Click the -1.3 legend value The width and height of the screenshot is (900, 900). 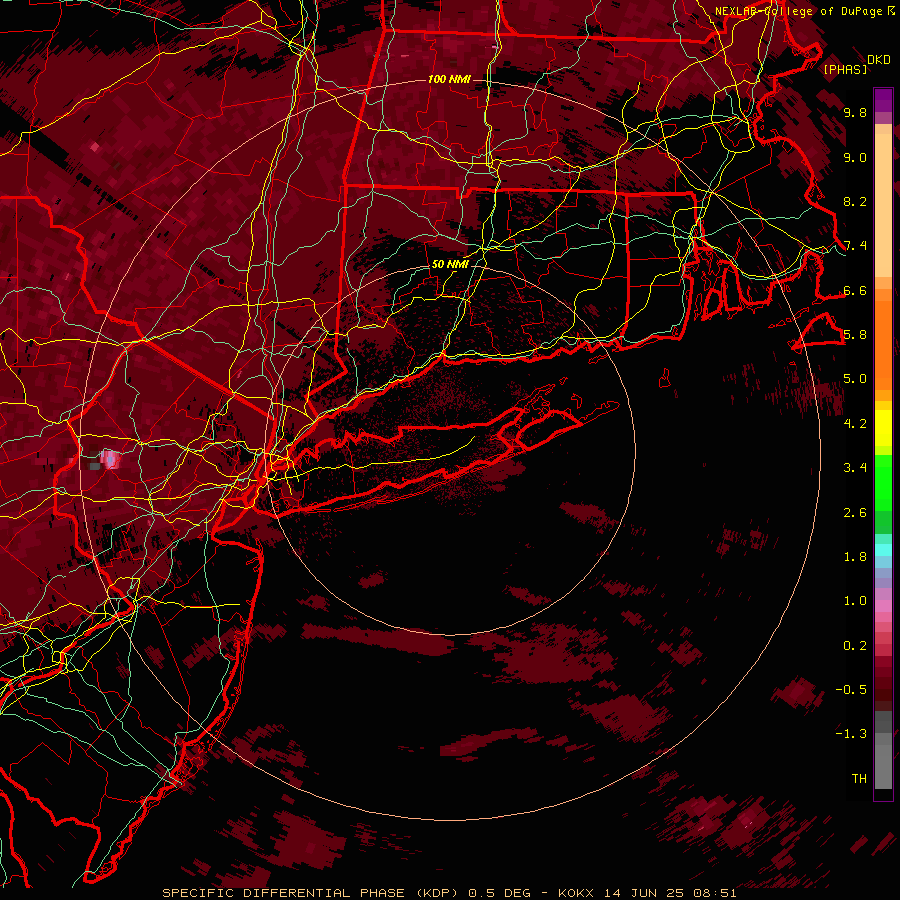(851, 734)
